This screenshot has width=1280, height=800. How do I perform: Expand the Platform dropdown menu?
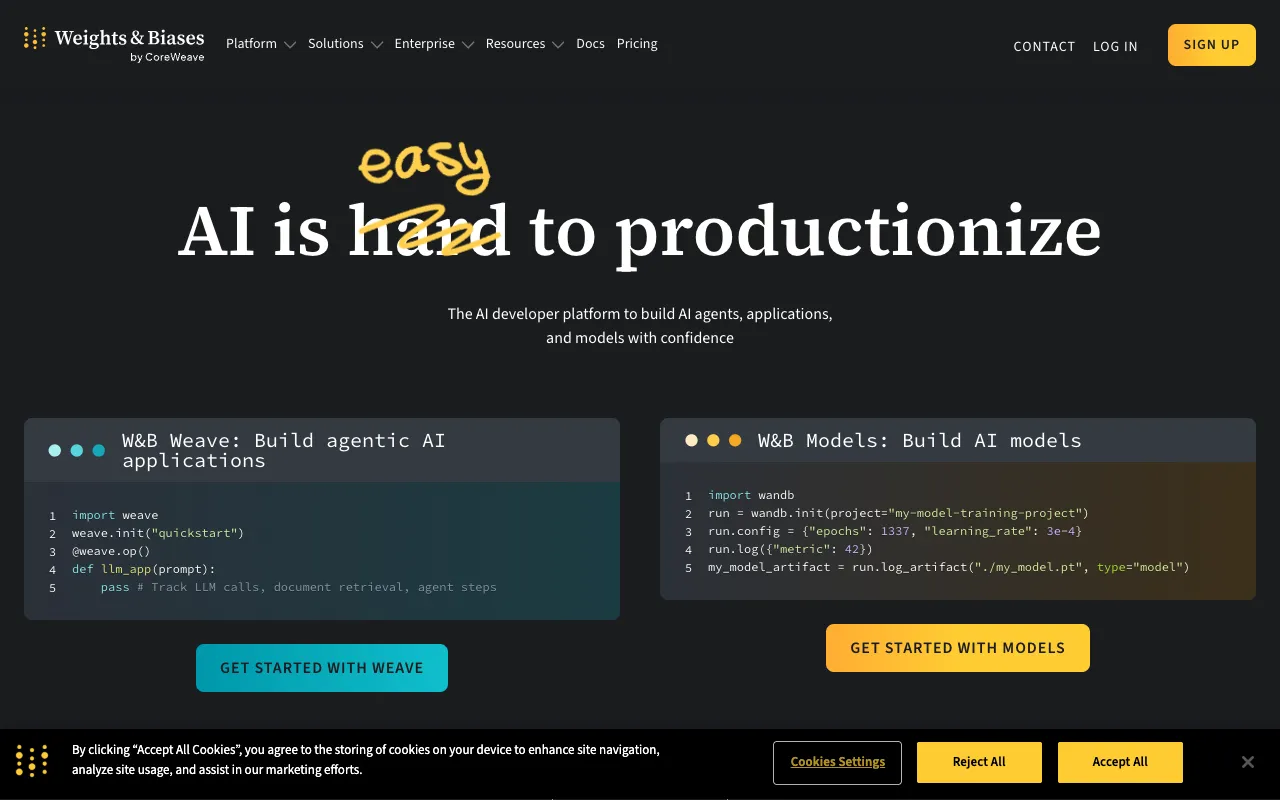coord(260,44)
